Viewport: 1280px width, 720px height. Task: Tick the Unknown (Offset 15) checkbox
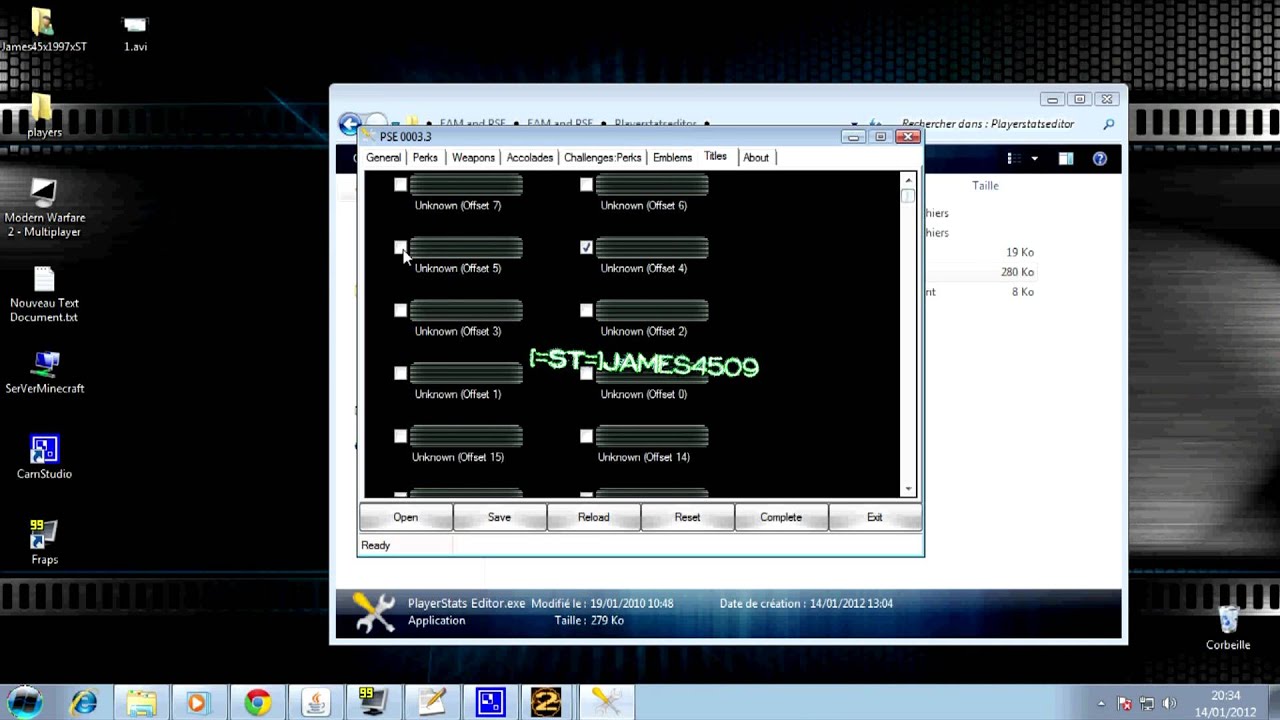tap(400, 437)
